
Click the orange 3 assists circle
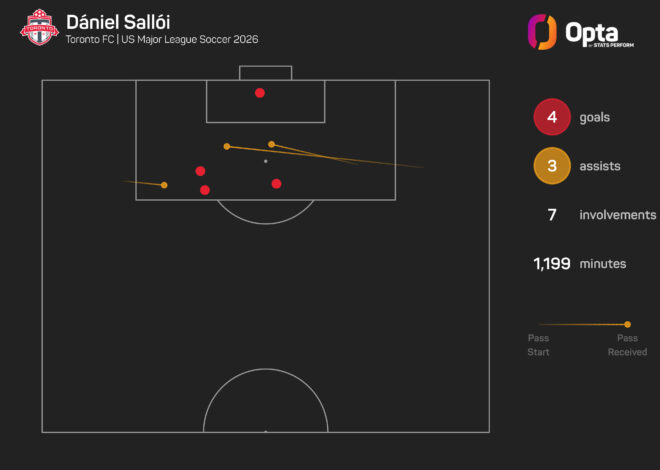pyautogui.click(x=552, y=166)
